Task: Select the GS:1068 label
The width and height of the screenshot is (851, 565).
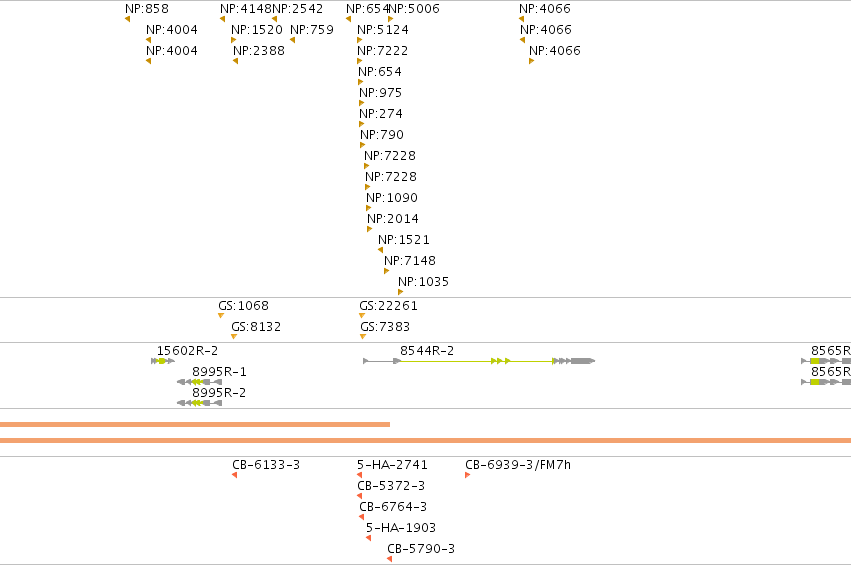Action: pos(244,306)
